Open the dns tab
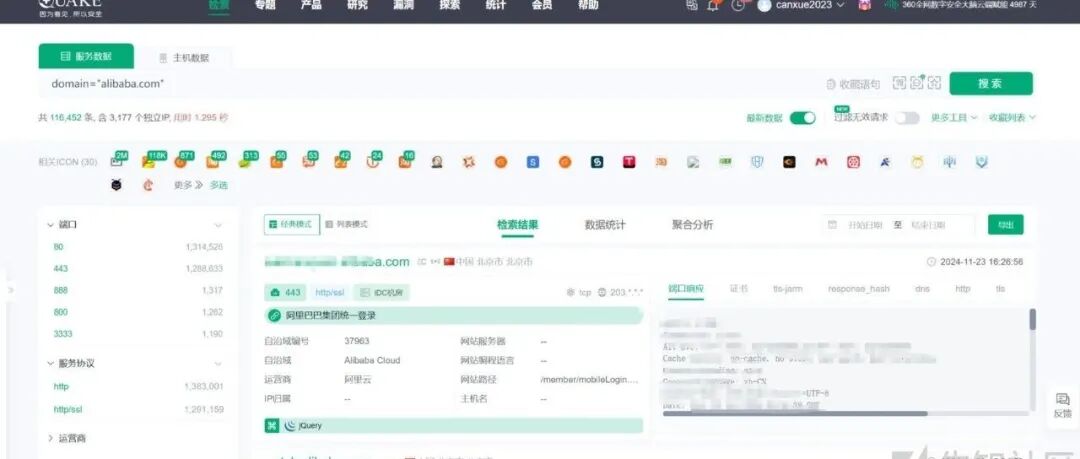 point(922,289)
